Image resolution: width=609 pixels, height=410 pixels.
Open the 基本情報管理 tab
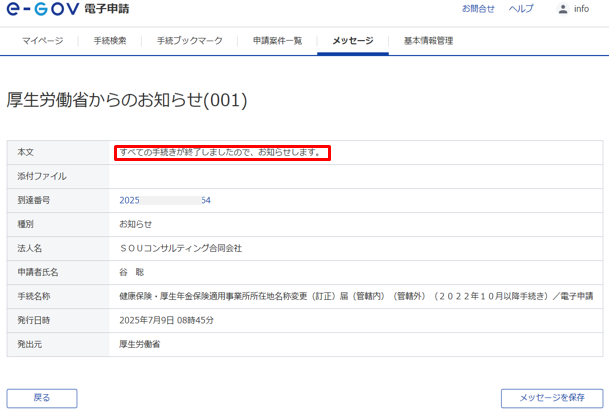coord(428,41)
